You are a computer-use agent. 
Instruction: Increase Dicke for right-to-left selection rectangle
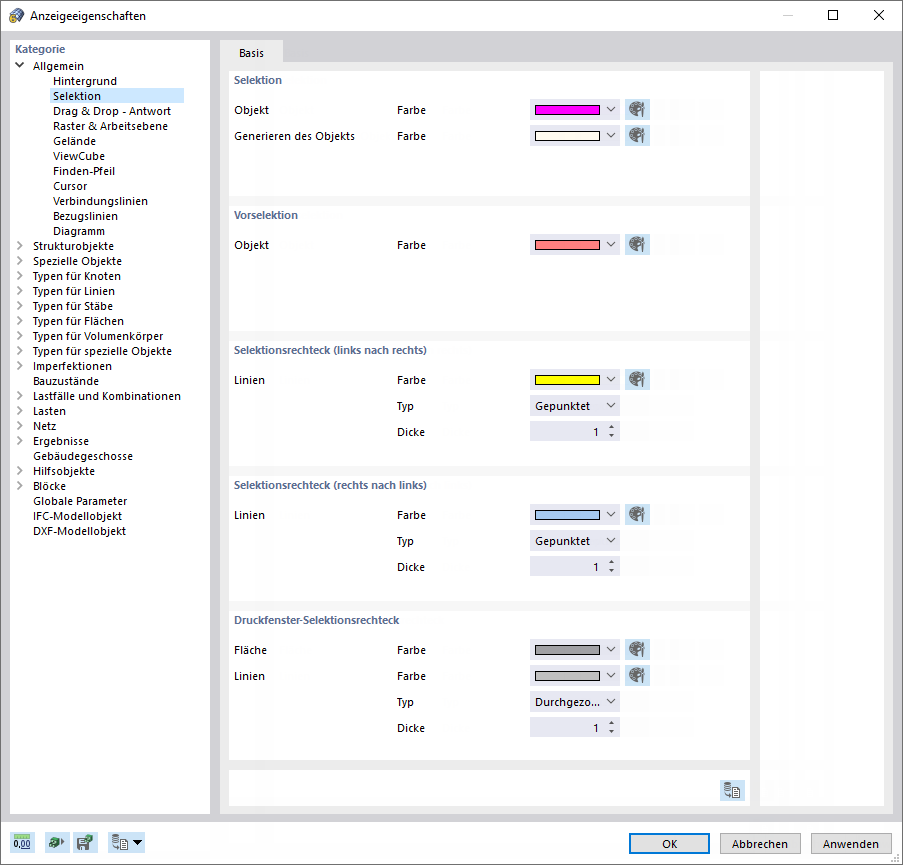[x=611, y=562]
